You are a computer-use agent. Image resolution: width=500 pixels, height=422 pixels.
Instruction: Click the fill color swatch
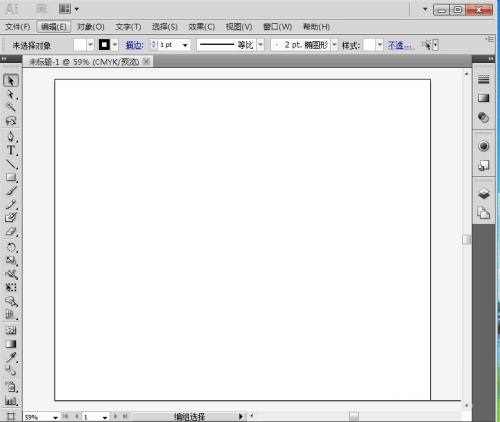80,45
